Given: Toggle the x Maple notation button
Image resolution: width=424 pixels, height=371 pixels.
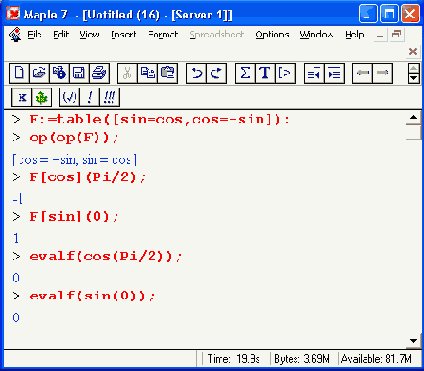Looking at the screenshot, I should 22,98.
